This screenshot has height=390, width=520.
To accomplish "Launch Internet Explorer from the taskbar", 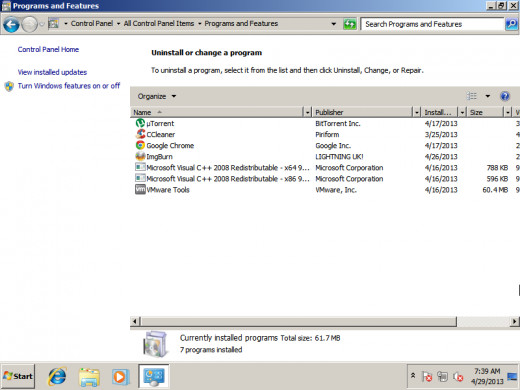I will coord(57,376).
